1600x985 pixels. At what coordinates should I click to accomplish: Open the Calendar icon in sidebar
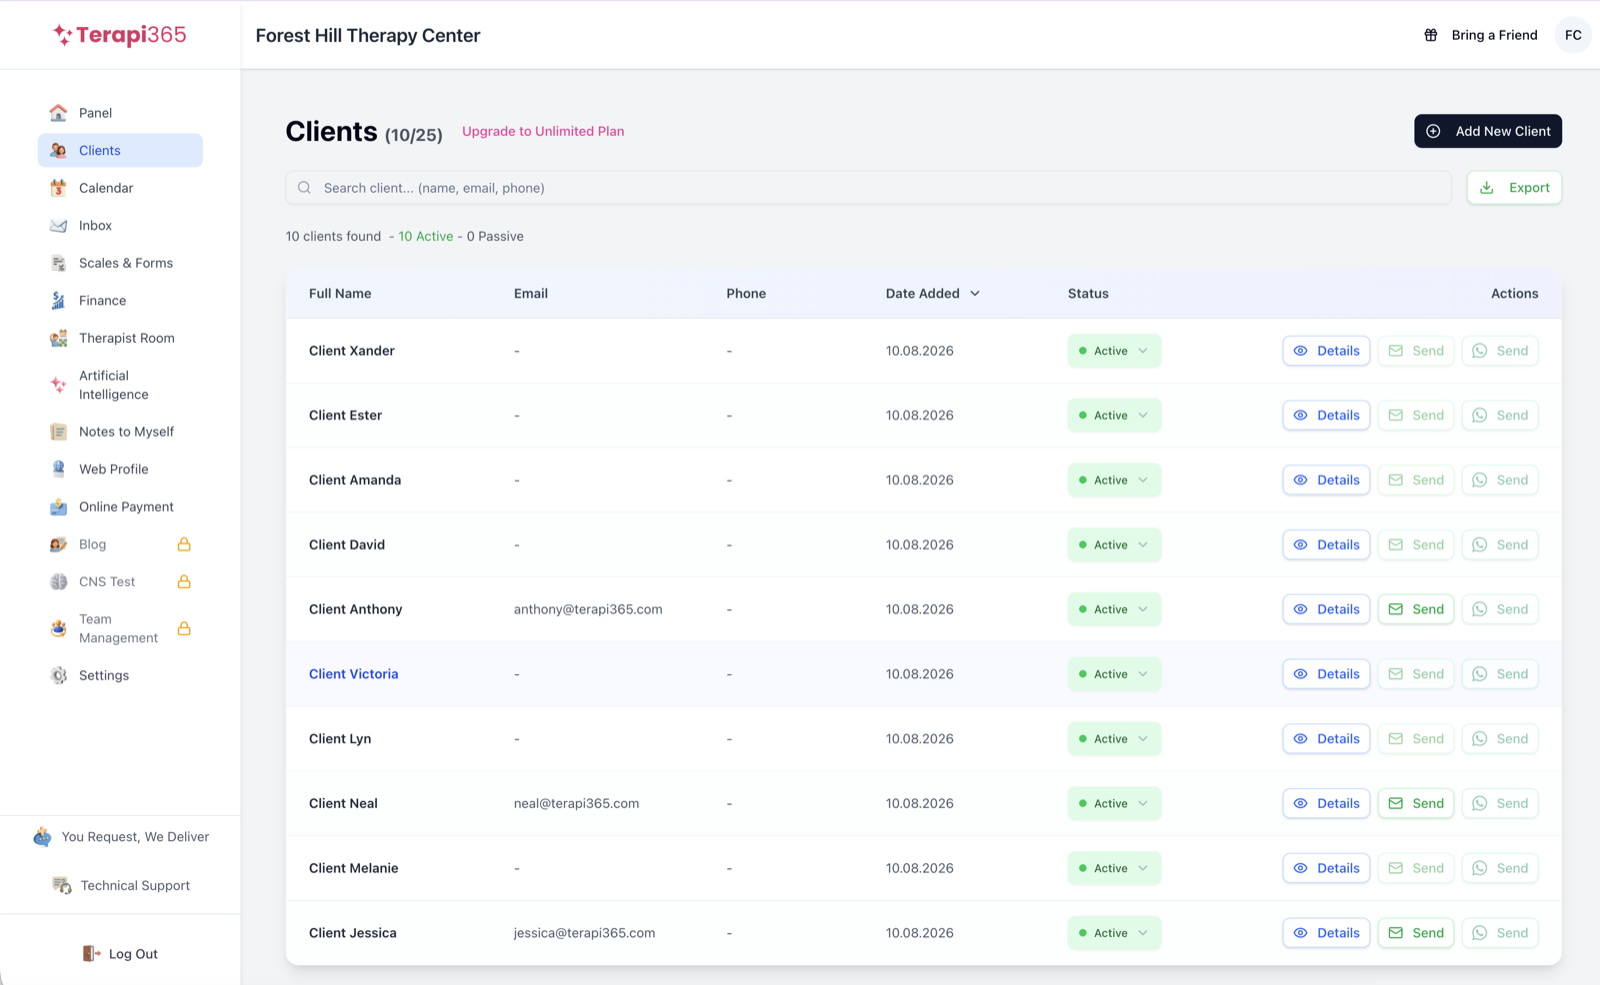59,188
